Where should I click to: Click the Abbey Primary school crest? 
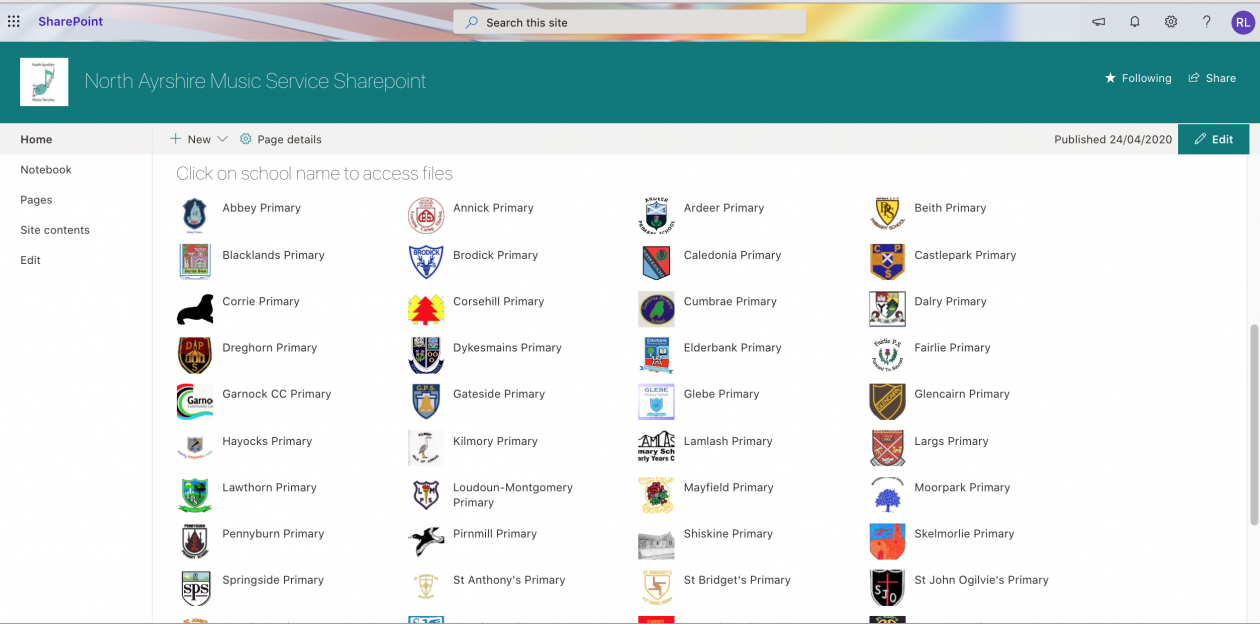tap(194, 215)
